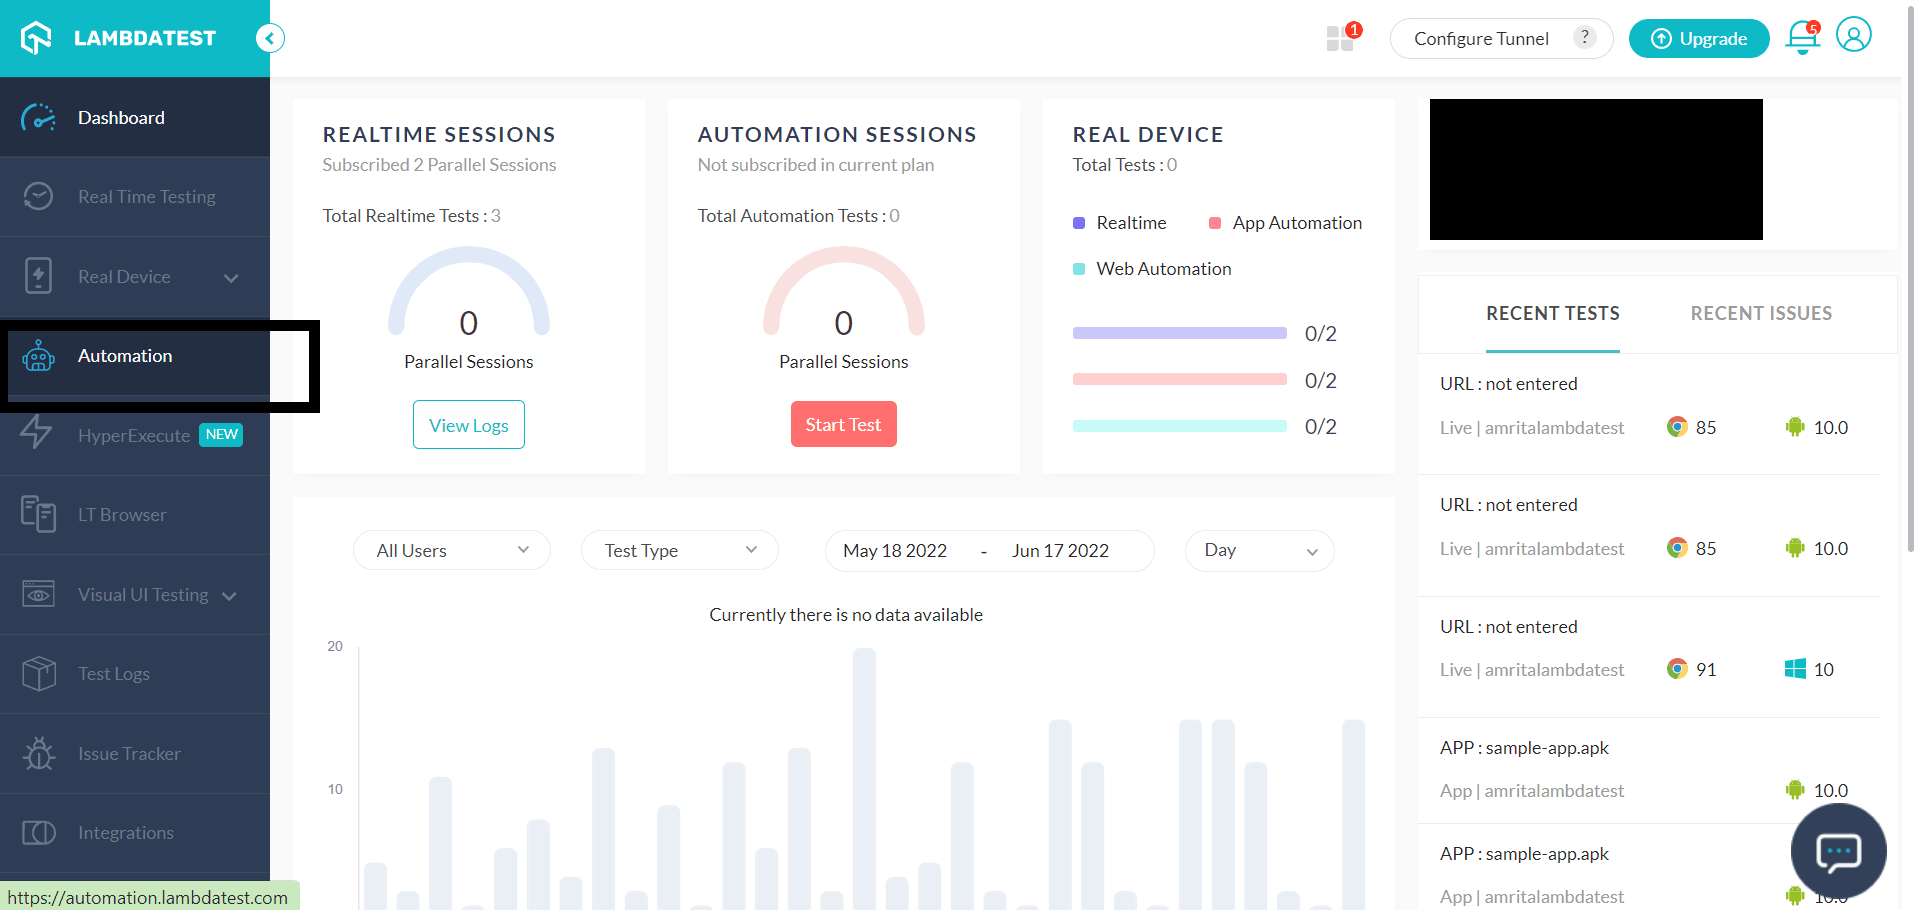The width and height of the screenshot is (1920, 910).
Task: Click the Configure Tunnel help question mark
Action: pyautogui.click(x=1584, y=37)
